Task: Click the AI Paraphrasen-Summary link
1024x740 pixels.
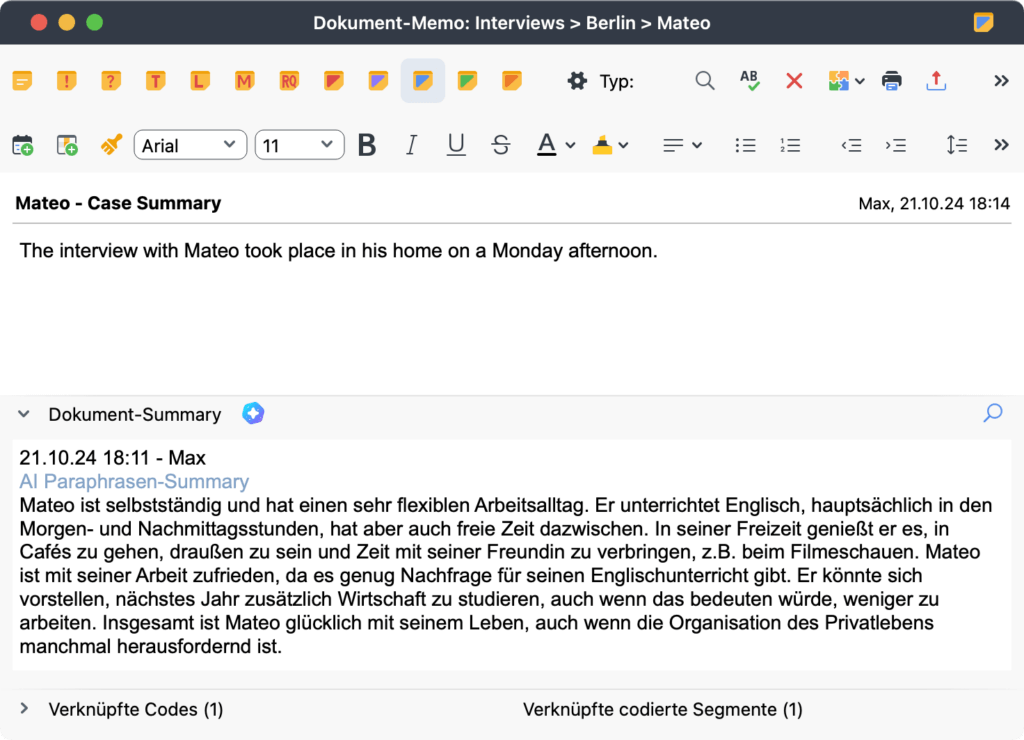Action: (134, 482)
